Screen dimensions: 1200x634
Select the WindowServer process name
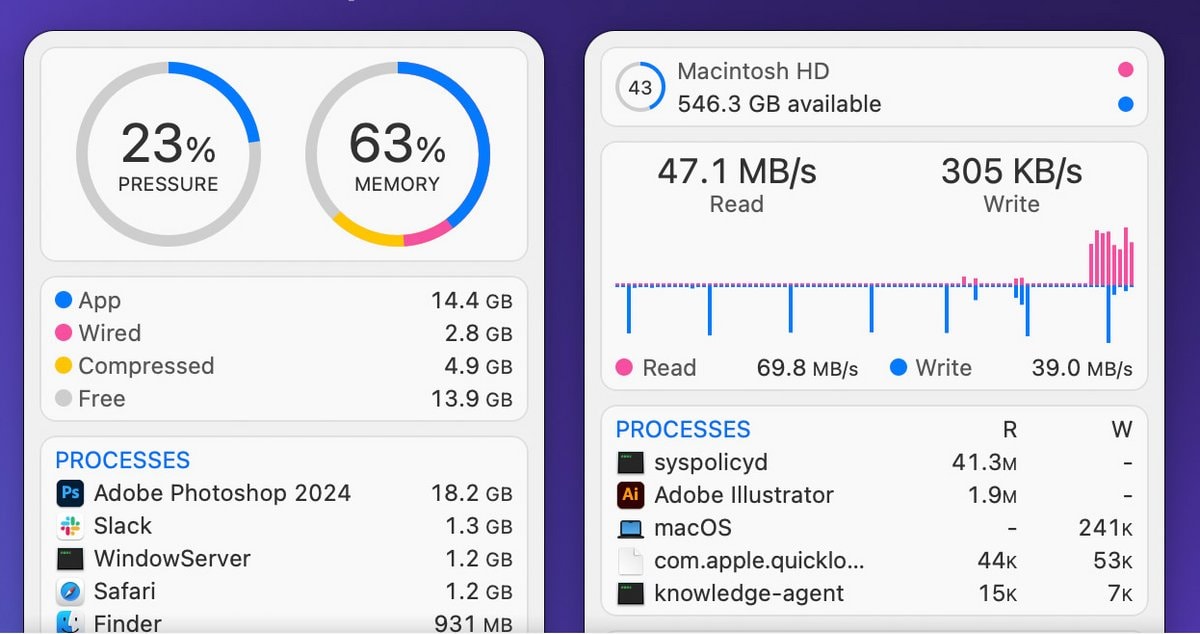coord(172,559)
